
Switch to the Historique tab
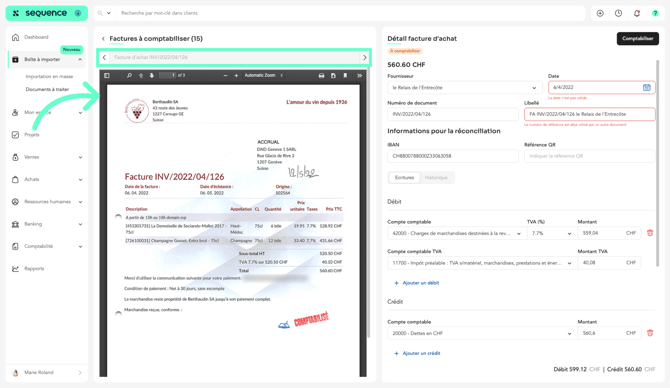pos(436,177)
